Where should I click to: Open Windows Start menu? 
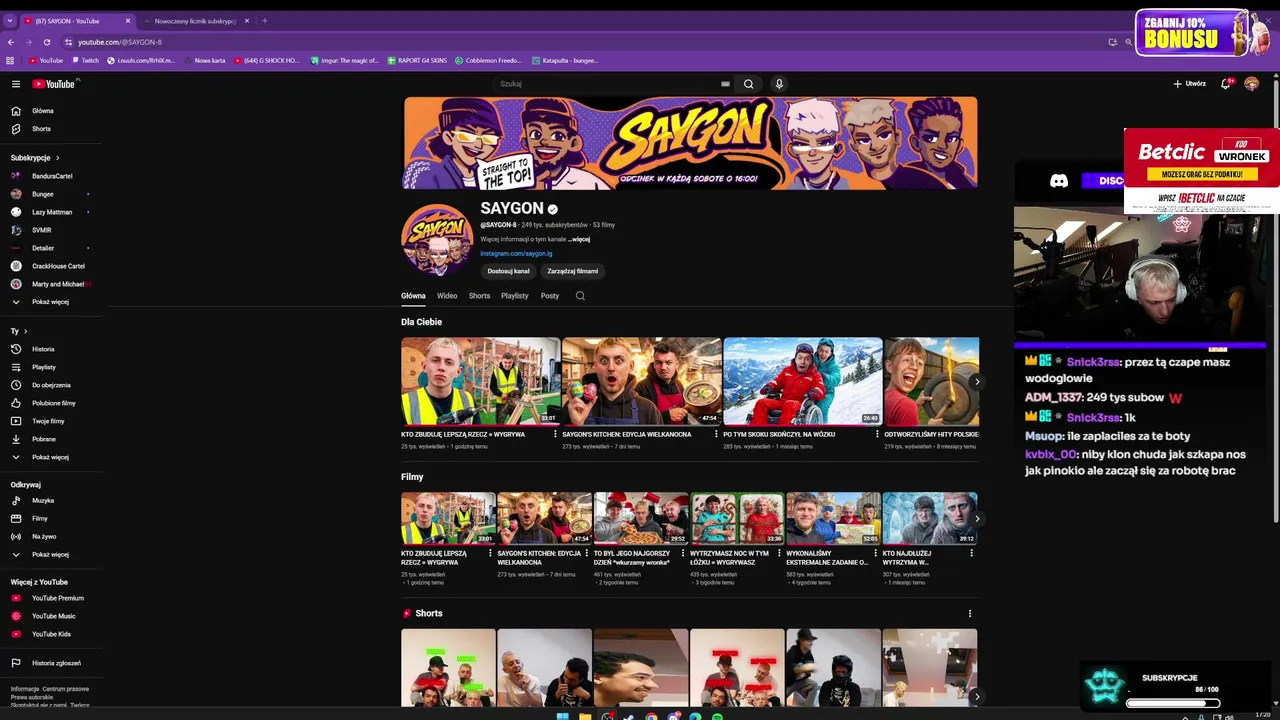[562, 716]
